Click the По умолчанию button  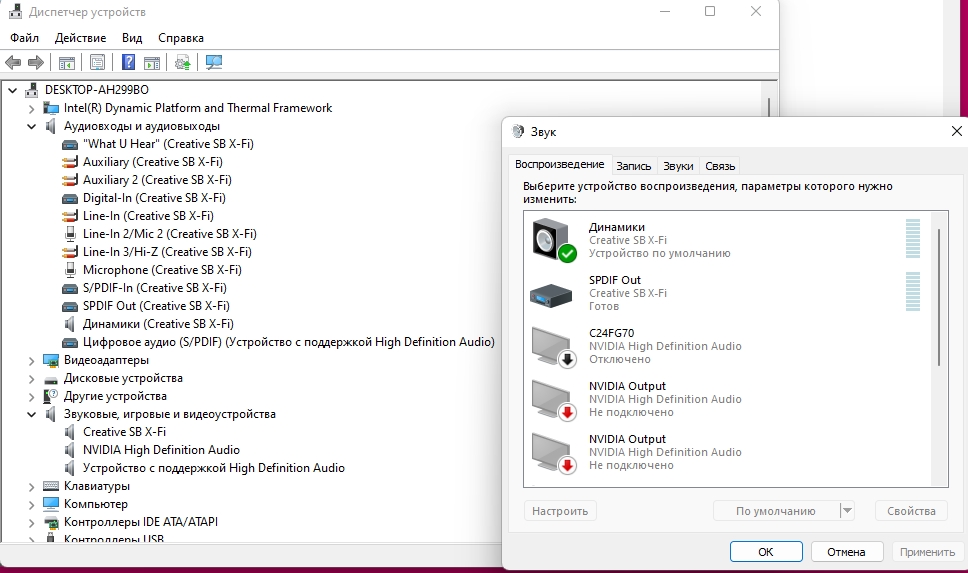pos(776,511)
